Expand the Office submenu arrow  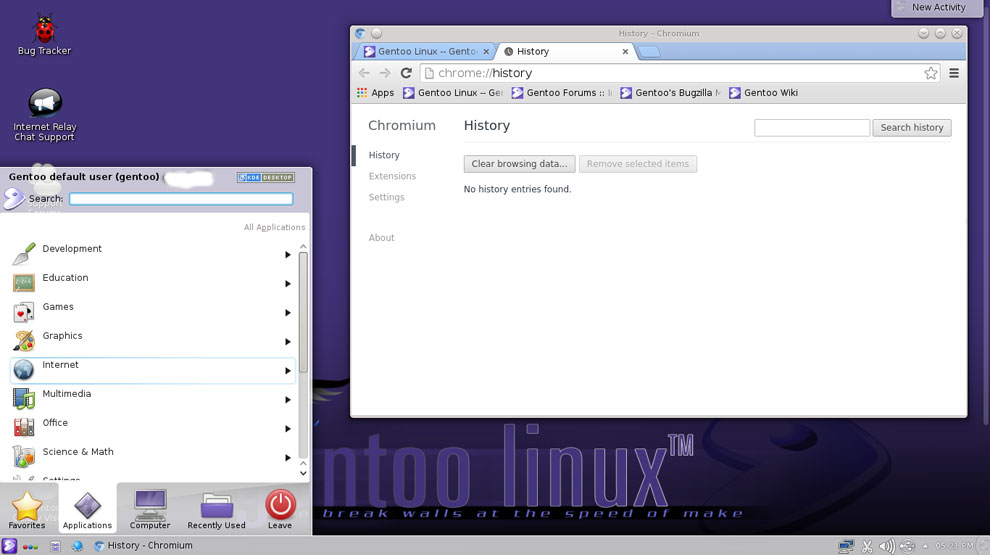tap(288, 429)
